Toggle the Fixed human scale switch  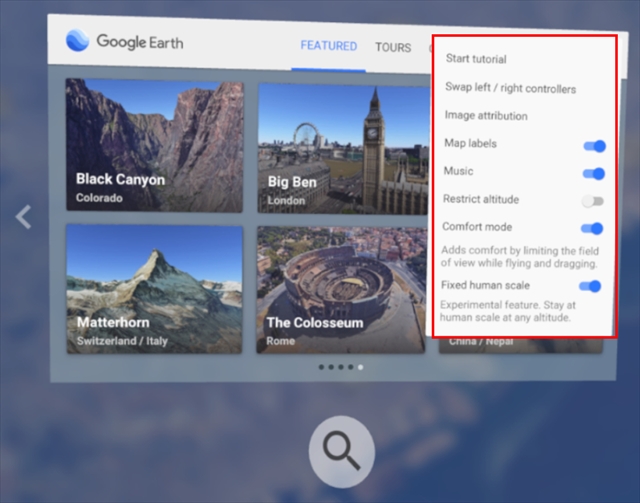(x=594, y=286)
